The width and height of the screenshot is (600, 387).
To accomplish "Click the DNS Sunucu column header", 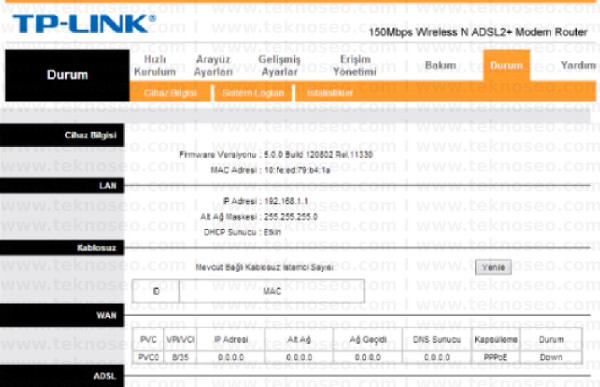I will point(437,340).
